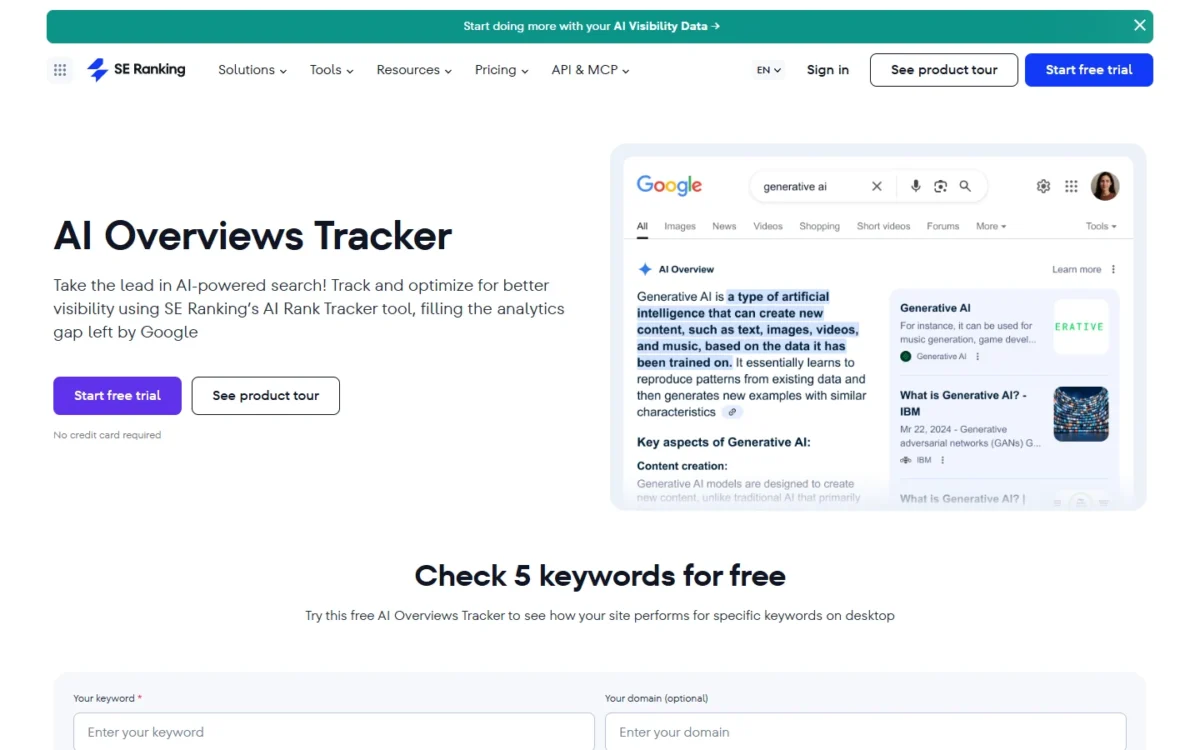
Task: Open the apps grid icon beside logo
Action: pyautogui.click(x=60, y=70)
